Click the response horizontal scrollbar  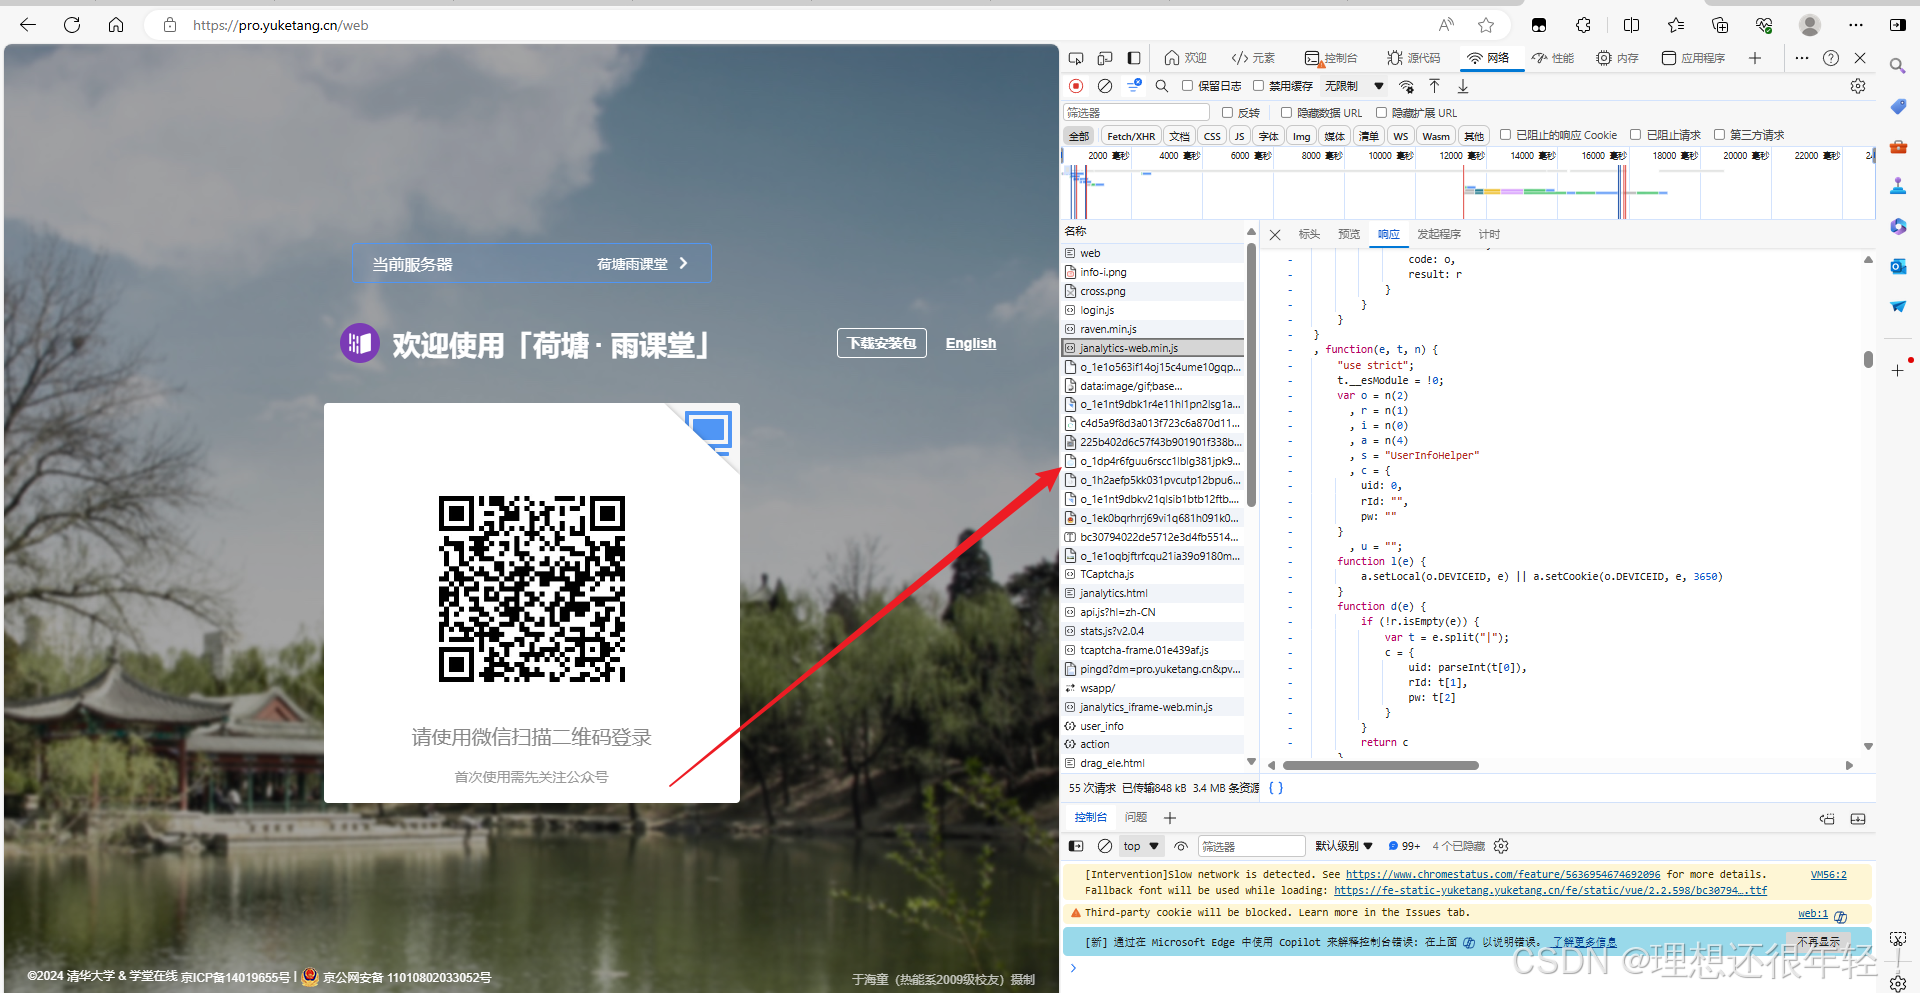1380,766
